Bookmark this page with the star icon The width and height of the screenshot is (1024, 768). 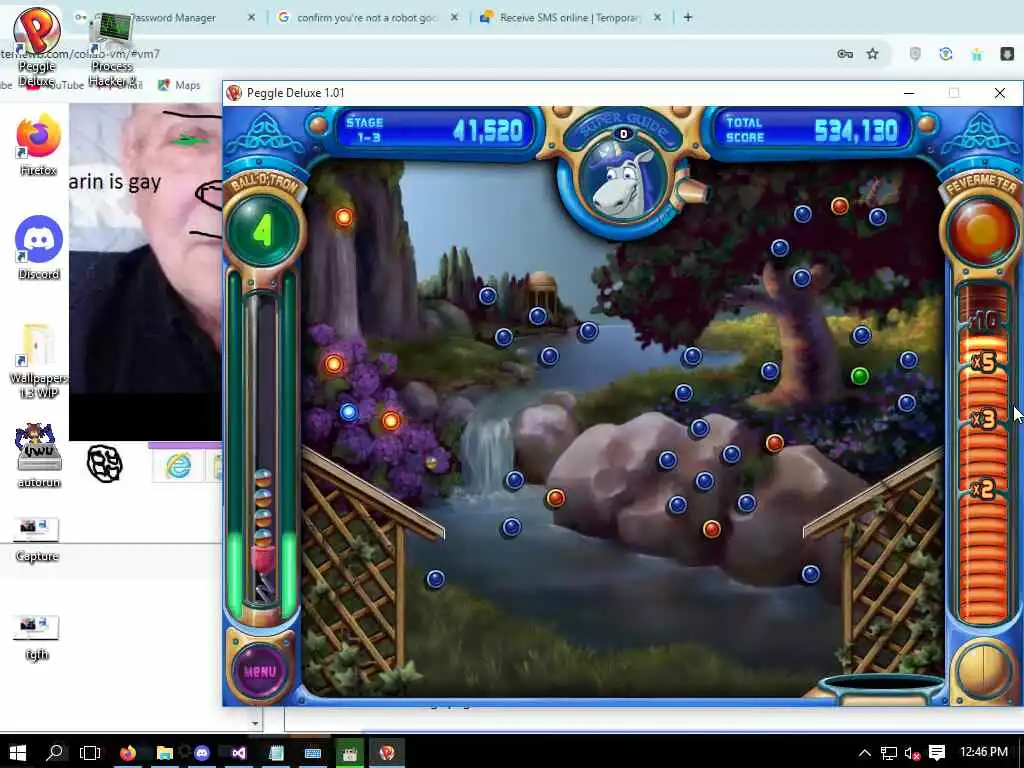872,54
